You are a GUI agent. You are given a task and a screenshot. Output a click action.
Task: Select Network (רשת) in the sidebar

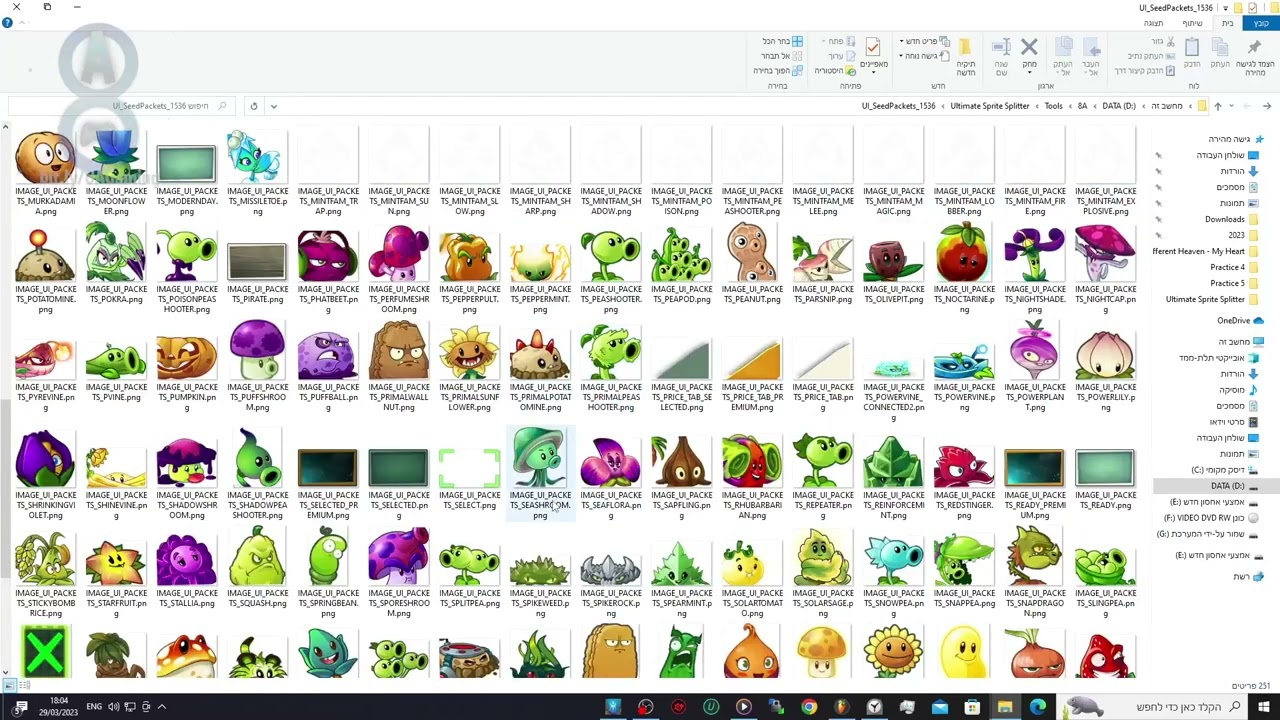(x=1248, y=576)
